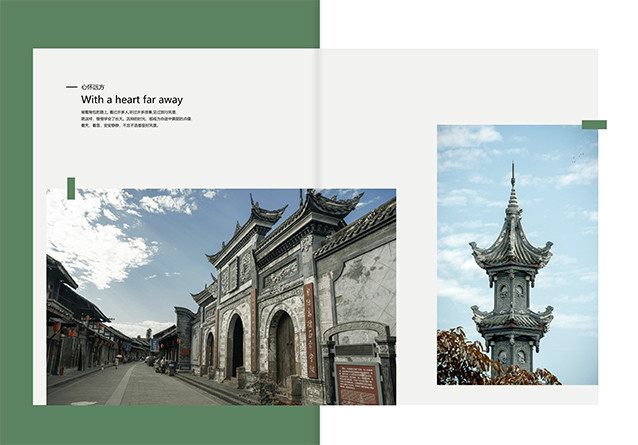This screenshot has width=638, height=445.
Task: Click the vertical red couplet on gate pillar
Action: click(310, 330)
